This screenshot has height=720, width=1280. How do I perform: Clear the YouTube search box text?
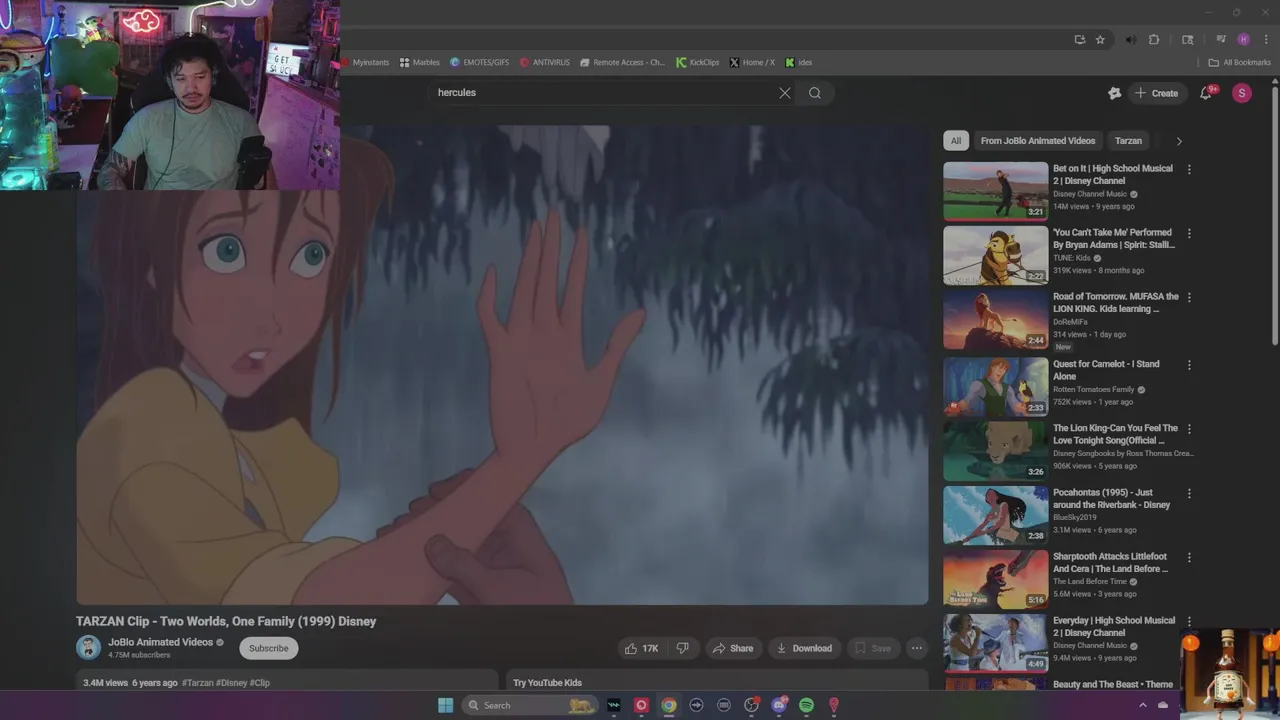click(785, 93)
